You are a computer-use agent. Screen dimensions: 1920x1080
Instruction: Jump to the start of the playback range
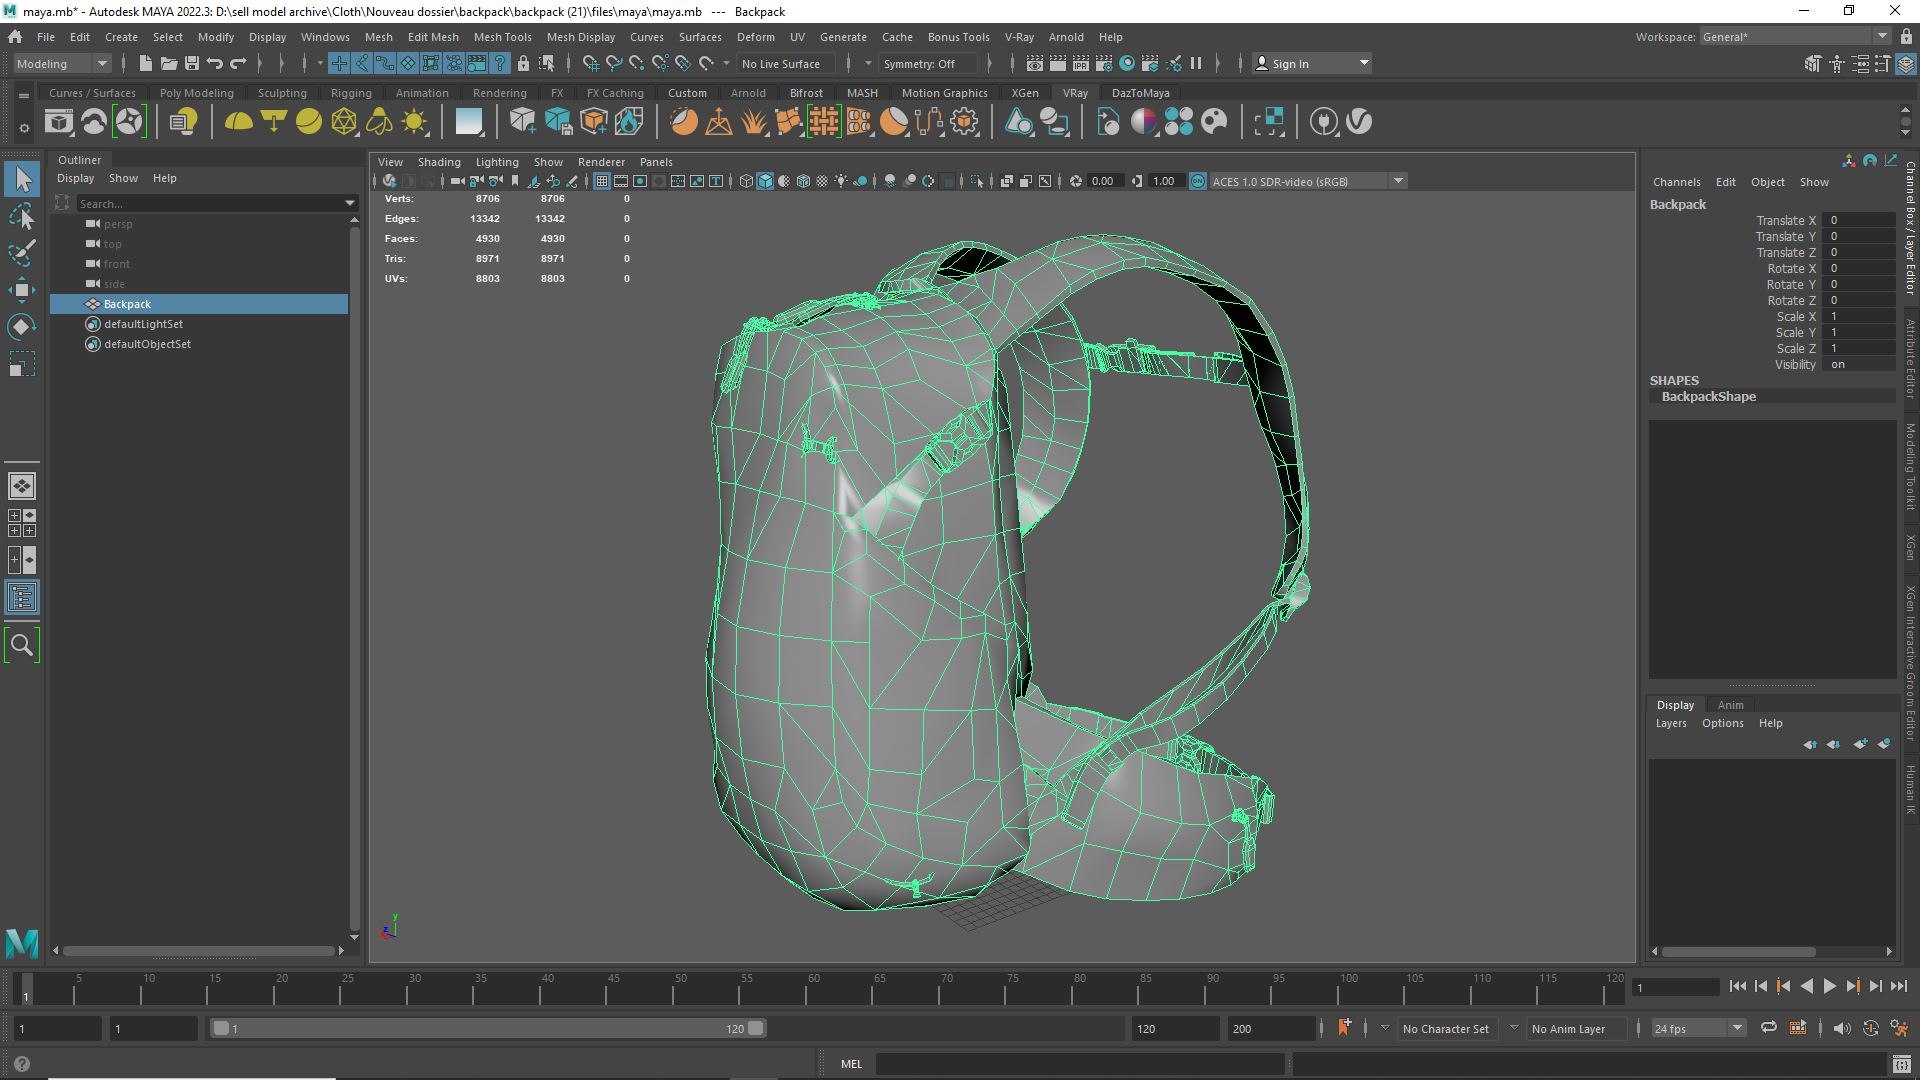tap(1737, 986)
